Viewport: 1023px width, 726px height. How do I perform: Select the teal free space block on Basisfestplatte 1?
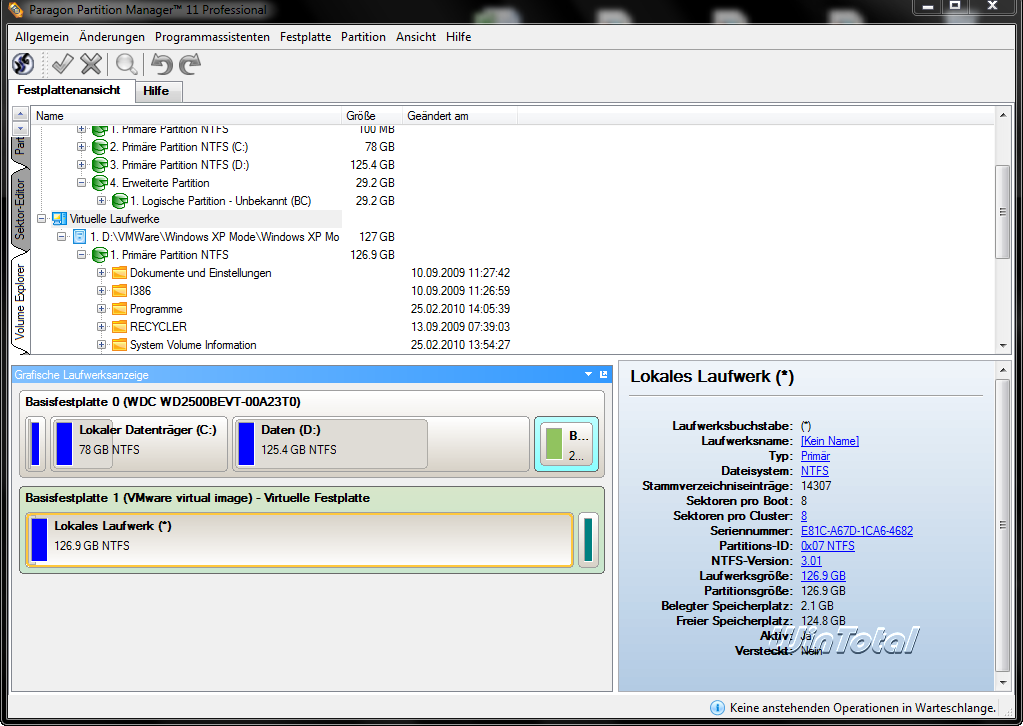(x=588, y=539)
